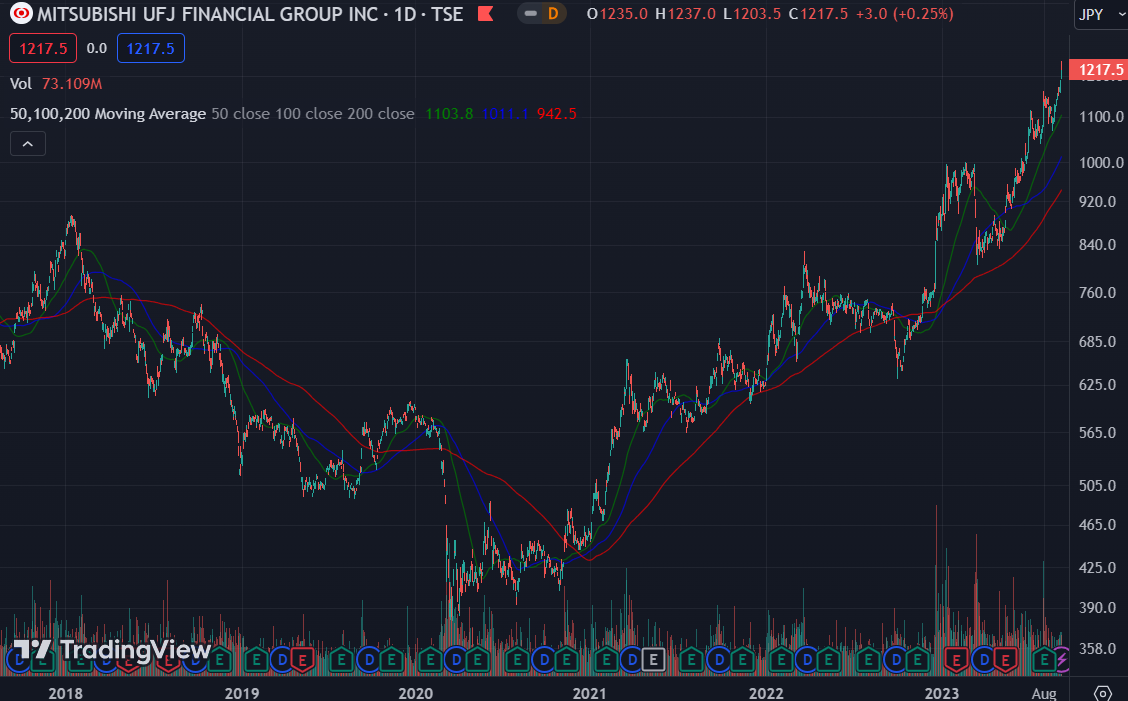Click the 2023 label on time axis
The image size is (1128, 701).
point(942,693)
